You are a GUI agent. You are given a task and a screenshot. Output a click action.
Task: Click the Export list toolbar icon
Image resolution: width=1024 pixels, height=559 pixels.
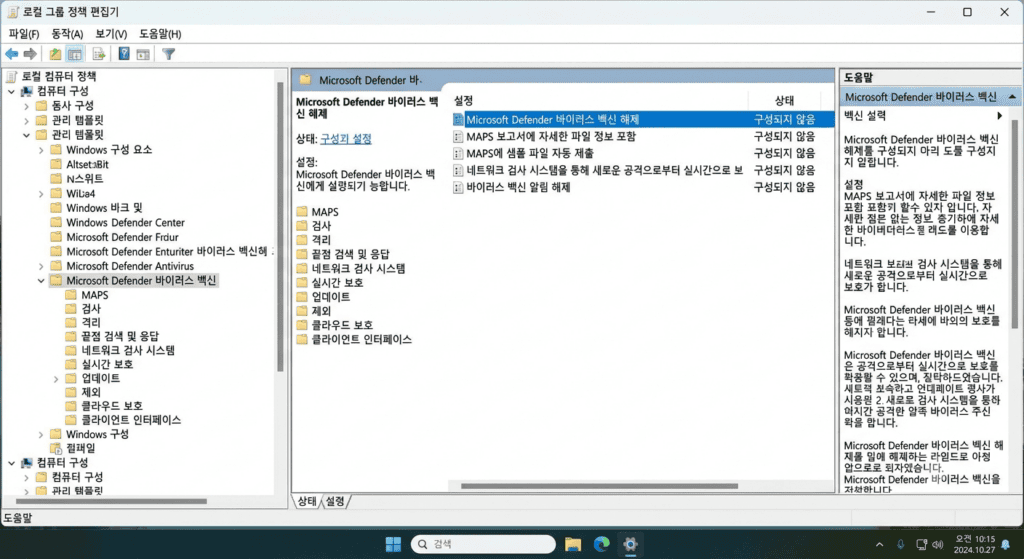click(x=99, y=54)
